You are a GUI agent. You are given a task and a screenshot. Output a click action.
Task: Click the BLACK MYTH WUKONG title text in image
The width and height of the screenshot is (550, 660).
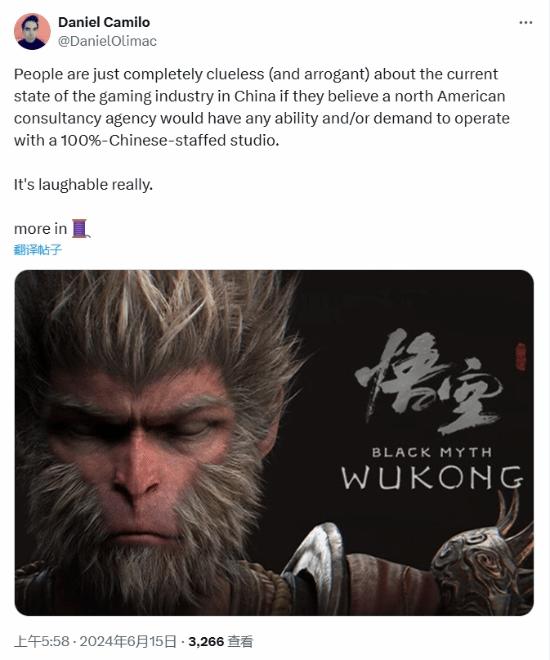click(432, 469)
